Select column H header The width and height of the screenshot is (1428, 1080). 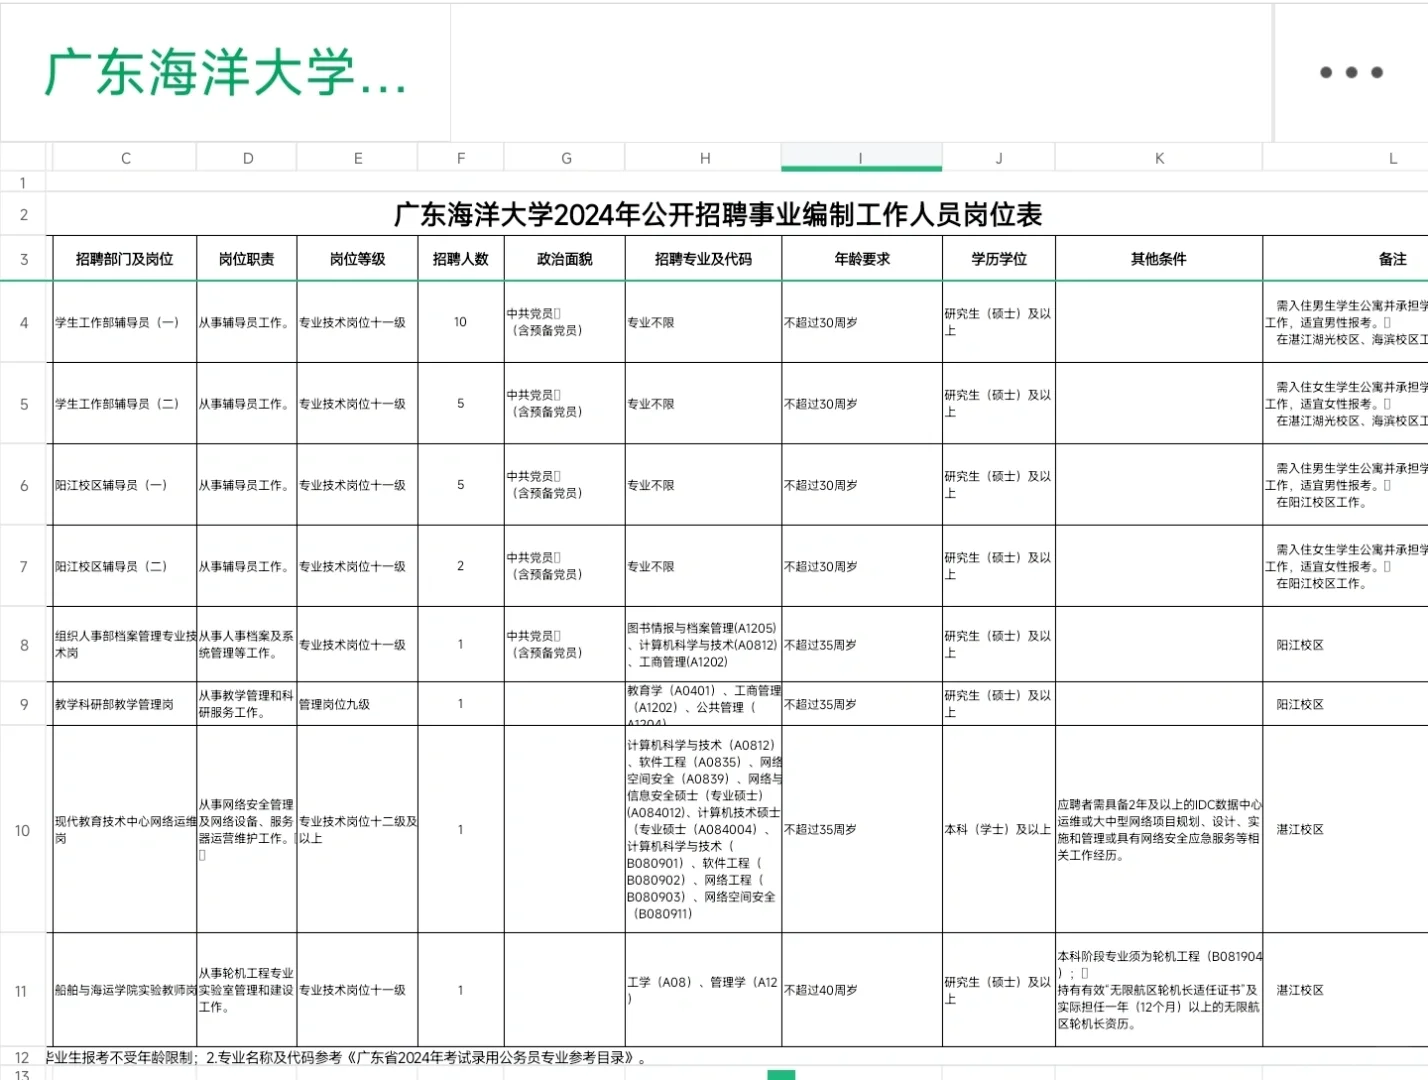[x=704, y=158]
